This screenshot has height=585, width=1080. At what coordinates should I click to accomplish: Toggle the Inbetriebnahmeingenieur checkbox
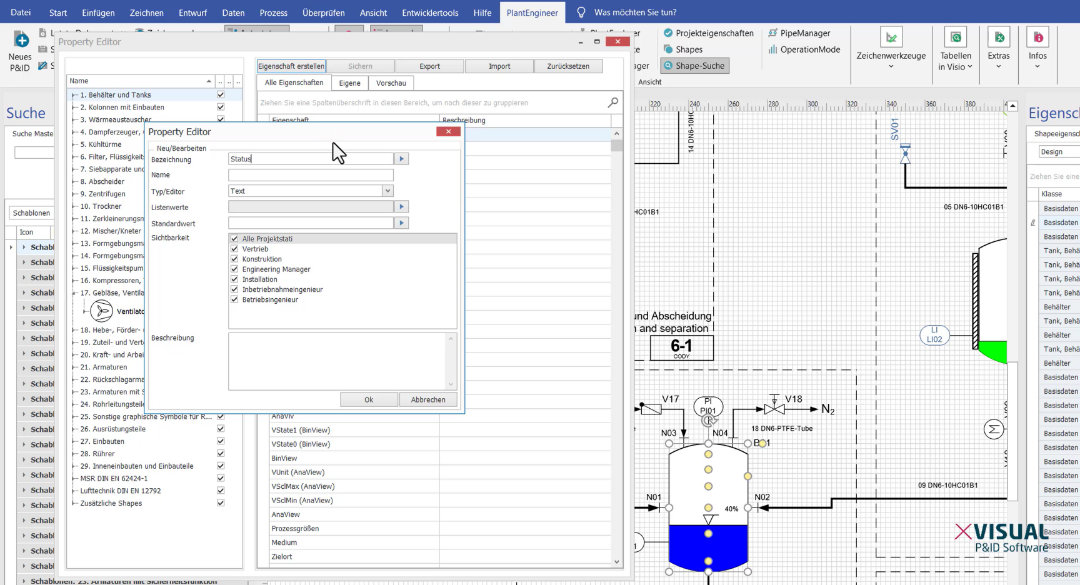(234, 289)
